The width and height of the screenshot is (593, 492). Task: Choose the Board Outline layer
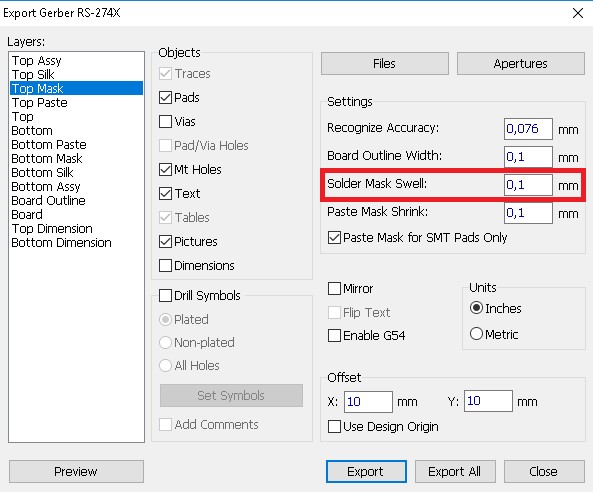pyautogui.click(x=48, y=200)
